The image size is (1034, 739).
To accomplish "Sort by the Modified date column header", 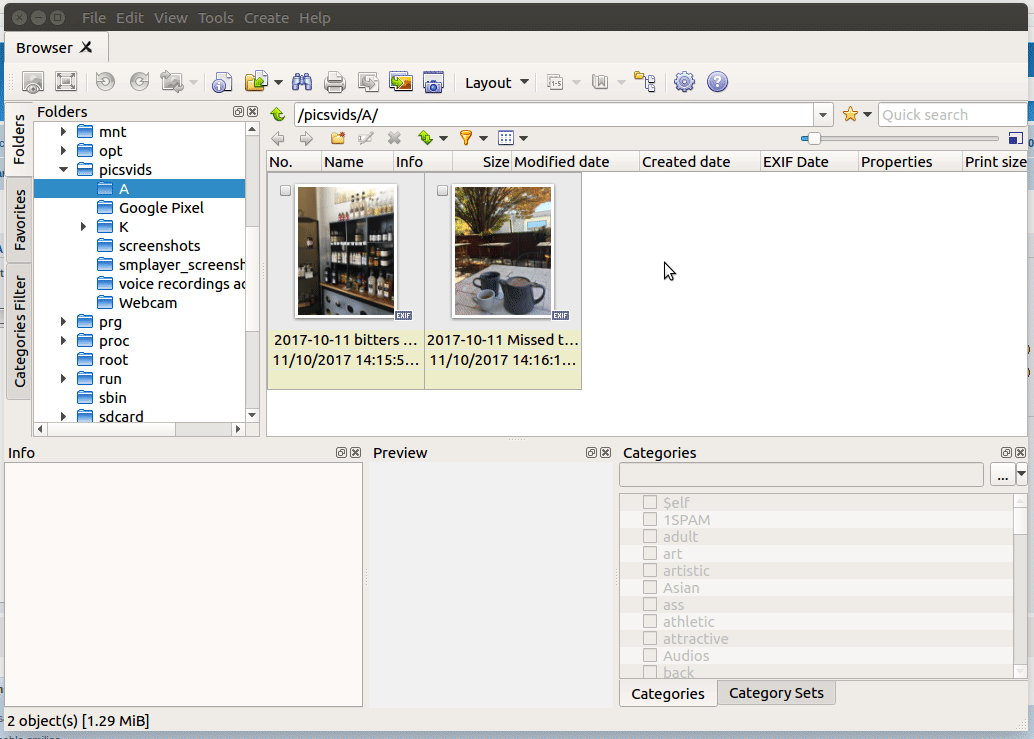I will point(574,162).
